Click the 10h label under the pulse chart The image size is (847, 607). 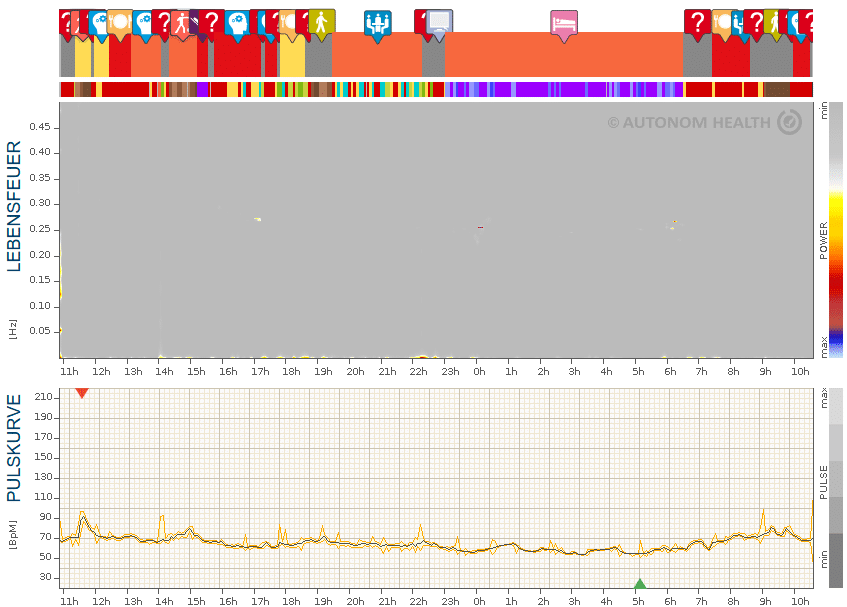[800, 602]
